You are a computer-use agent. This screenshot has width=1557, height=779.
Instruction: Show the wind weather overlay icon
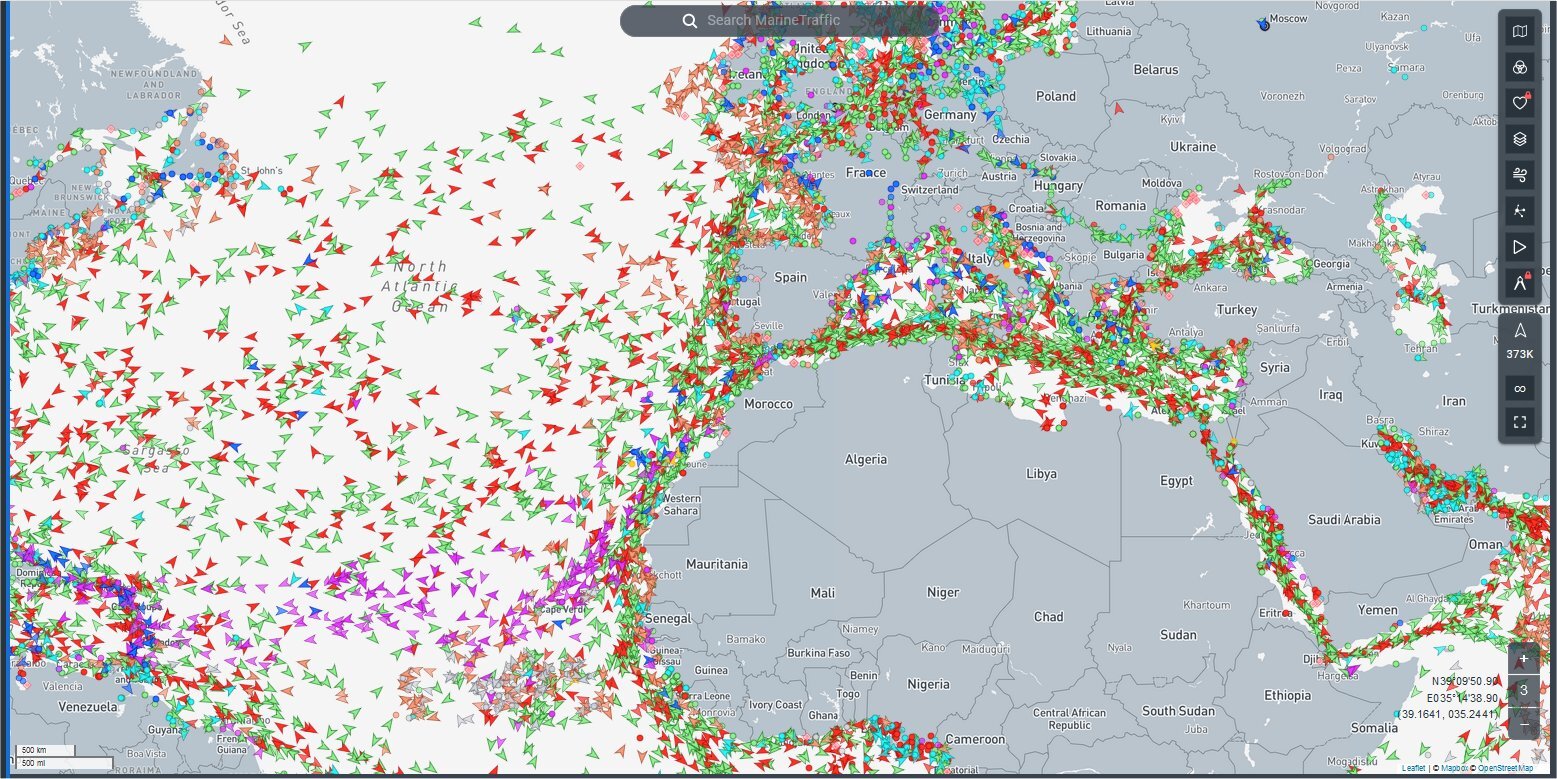[x=1519, y=175]
